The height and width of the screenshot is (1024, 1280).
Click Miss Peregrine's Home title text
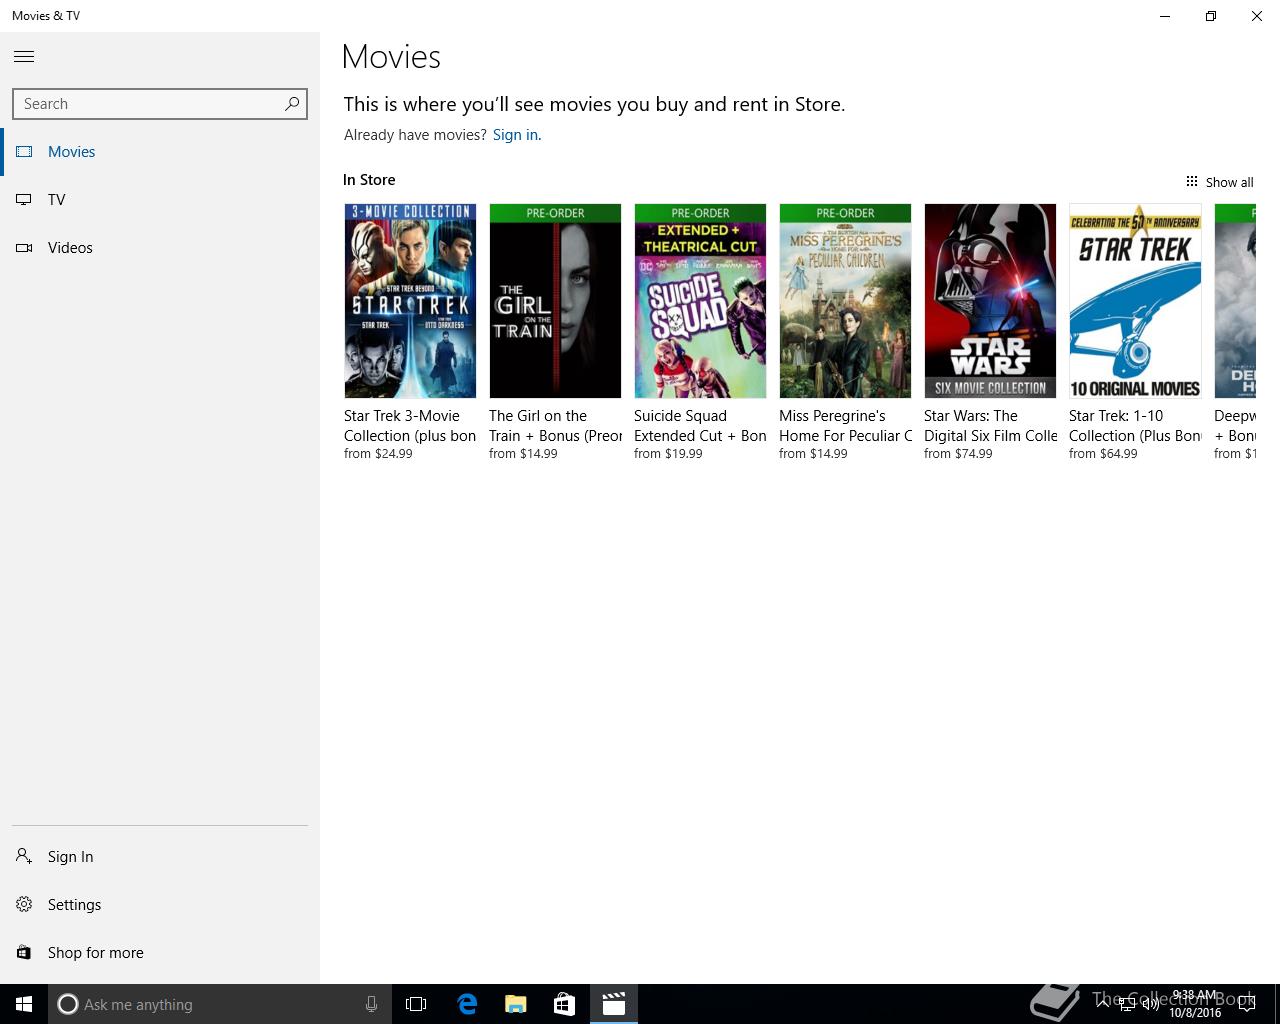[x=845, y=426]
